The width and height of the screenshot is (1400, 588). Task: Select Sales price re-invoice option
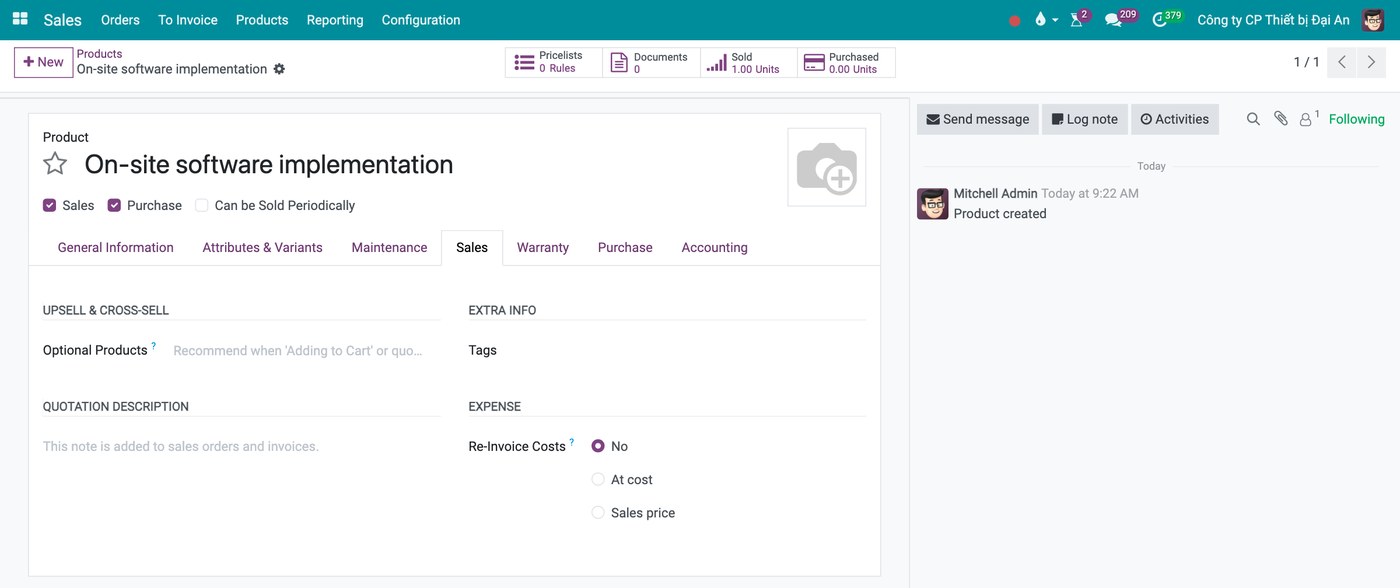pyautogui.click(x=598, y=512)
